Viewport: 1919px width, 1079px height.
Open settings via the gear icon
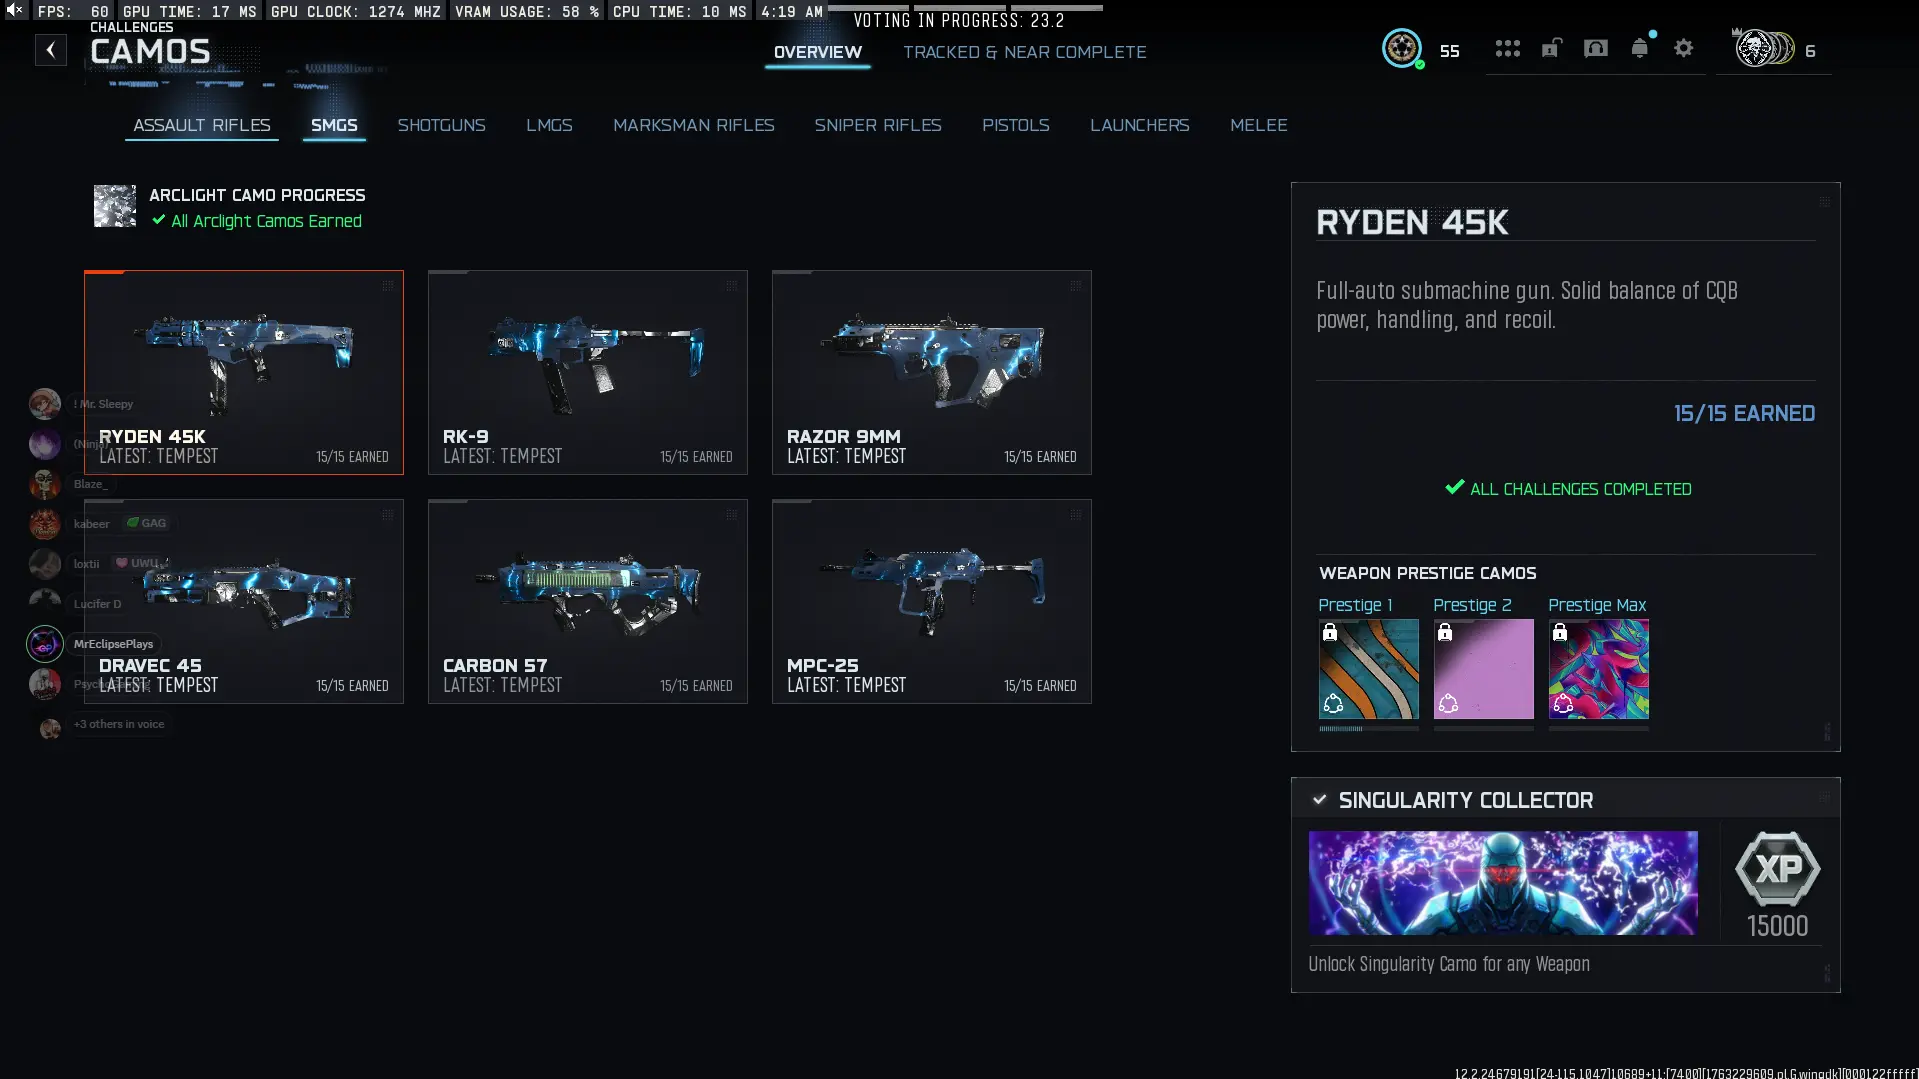(1684, 49)
